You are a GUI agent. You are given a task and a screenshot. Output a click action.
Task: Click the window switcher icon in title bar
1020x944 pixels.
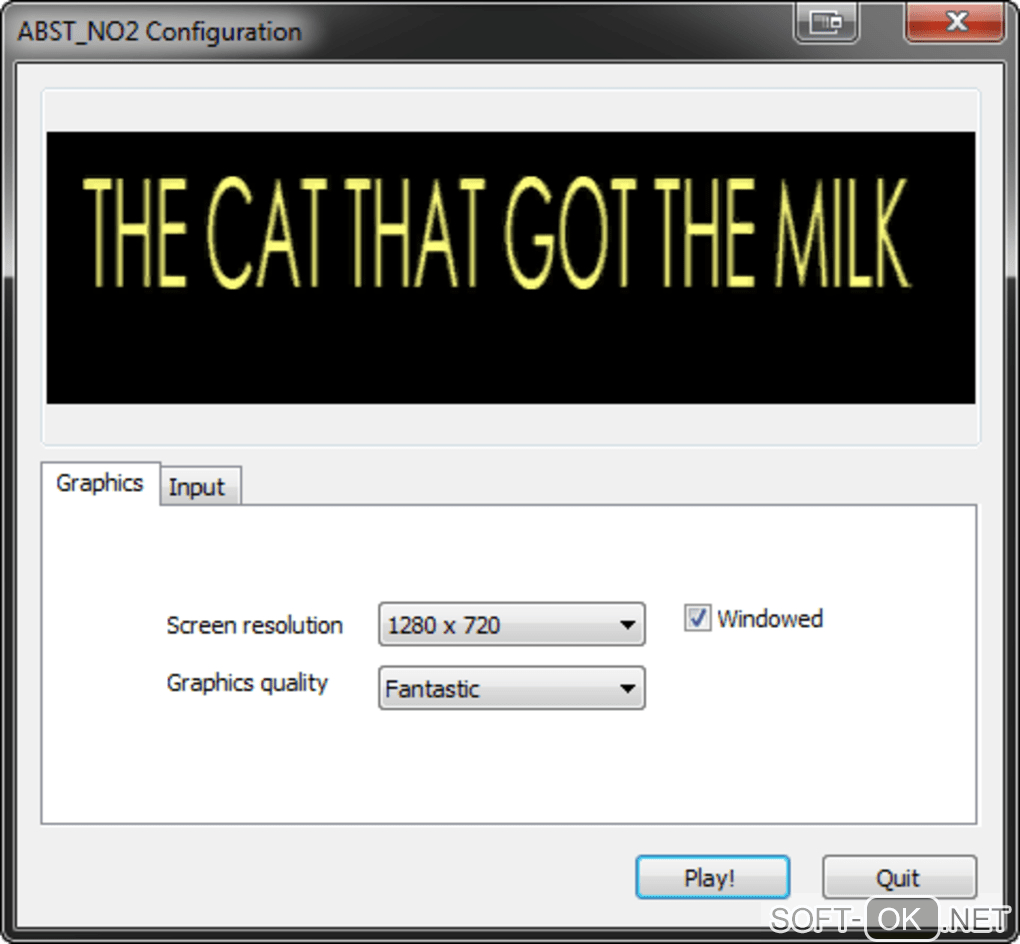coord(826,23)
